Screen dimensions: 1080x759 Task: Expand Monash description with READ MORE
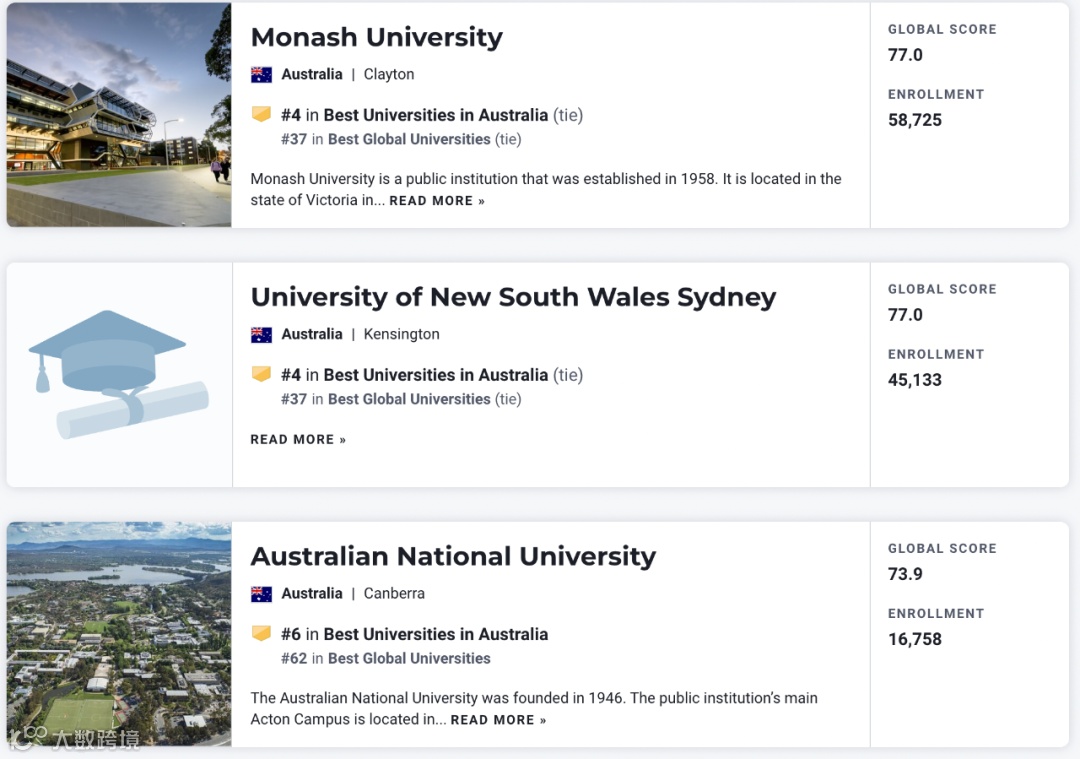pyautogui.click(x=437, y=201)
